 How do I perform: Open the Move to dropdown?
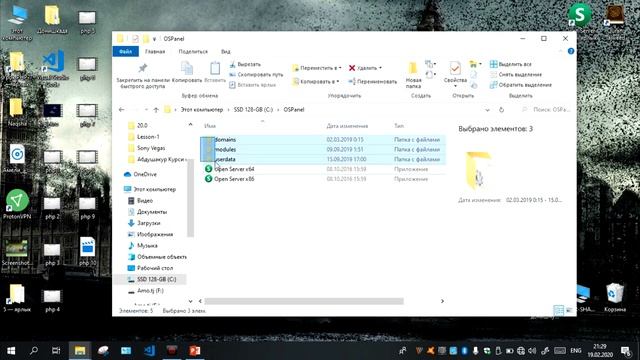pyautogui.click(x=317, y=68)
